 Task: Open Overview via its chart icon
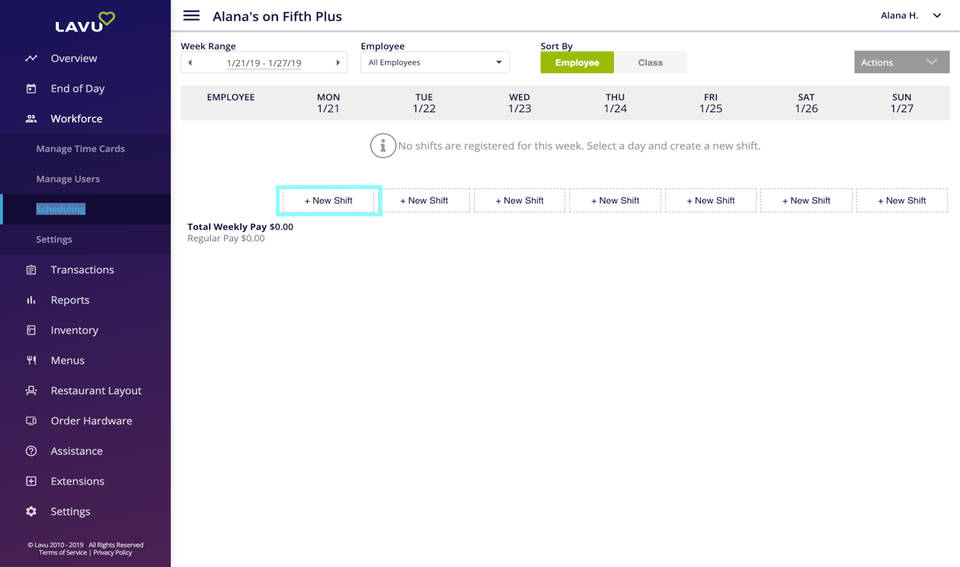tap(31, 58)
